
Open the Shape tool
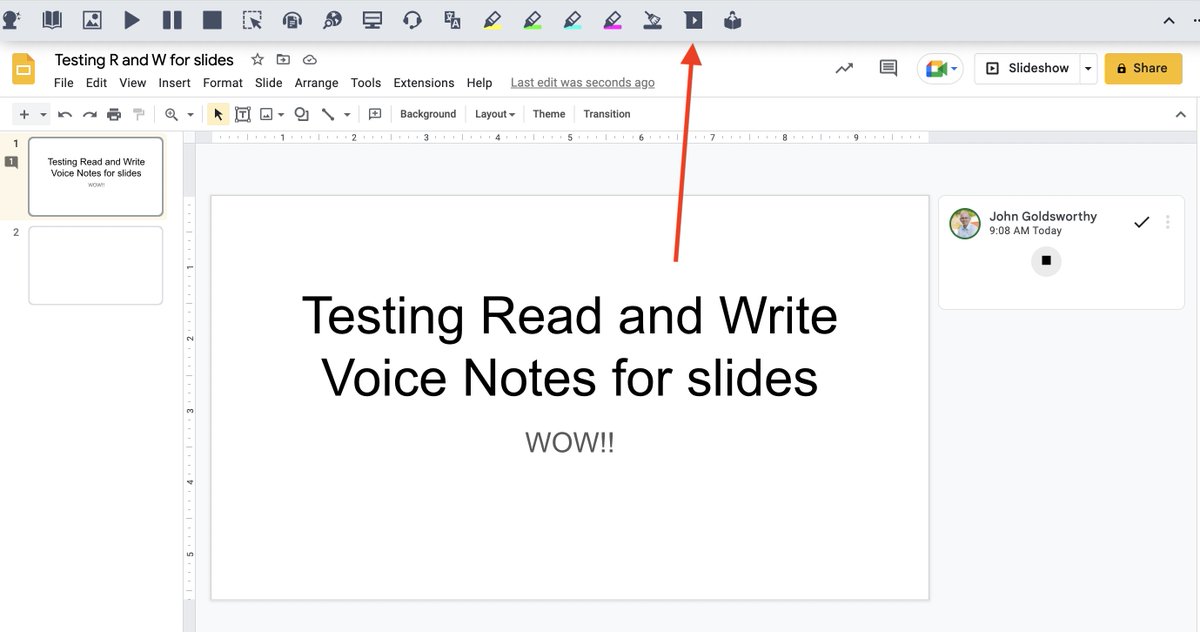tap(301, 114)
